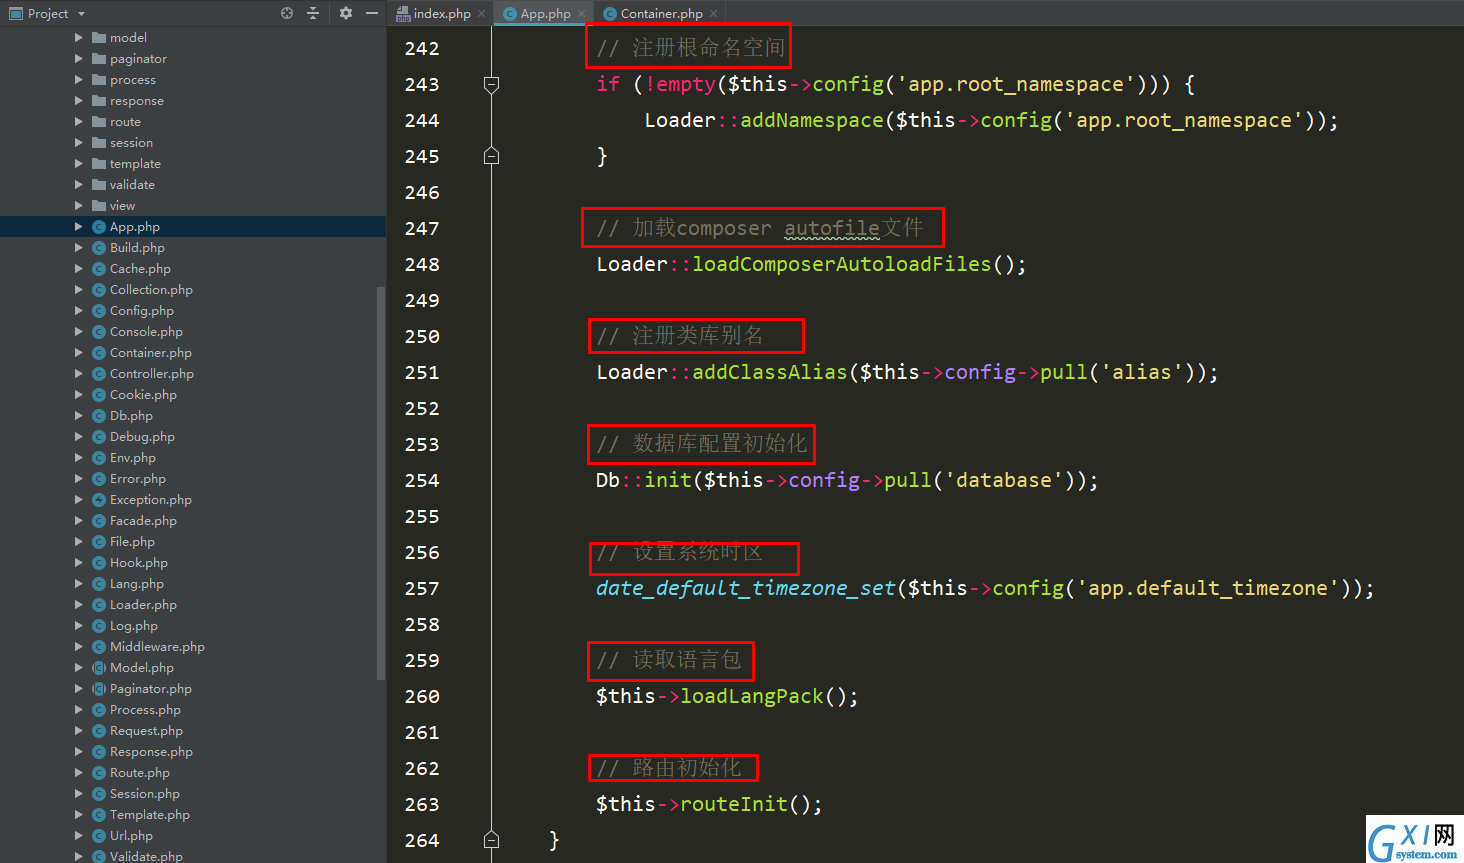Select Error.php in project tree
Image resolution: width=1464 pixels, height=863 pixels.
coord(138,479)
